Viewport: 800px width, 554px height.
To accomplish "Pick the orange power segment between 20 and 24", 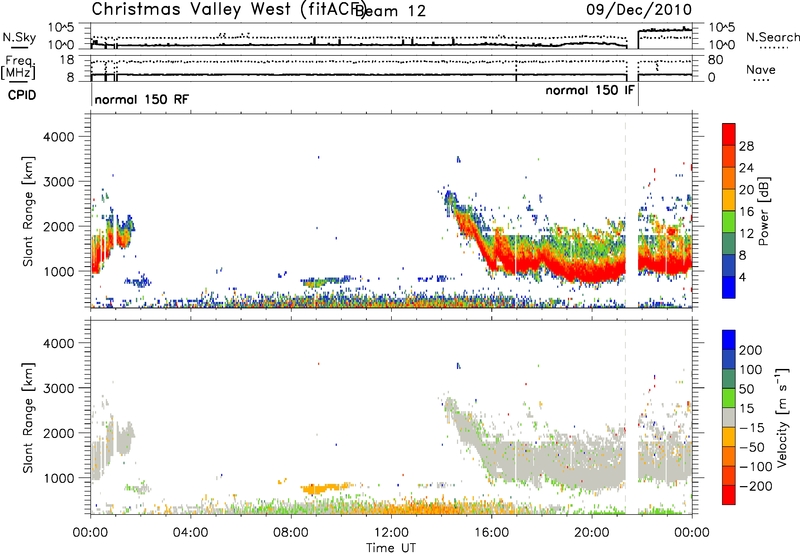I will (729, 178).
